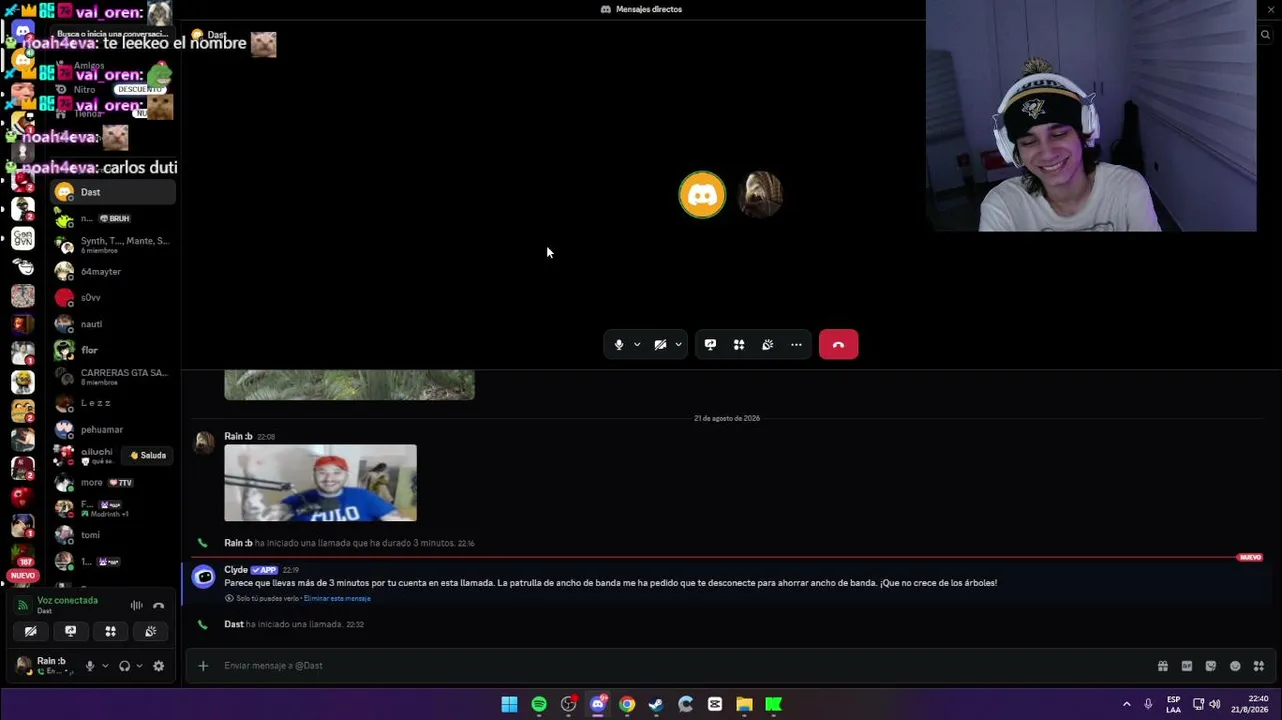1282x720 pixels.
Task: Open CARRERAS GTA SA group chat
Action: coord(113,377)
